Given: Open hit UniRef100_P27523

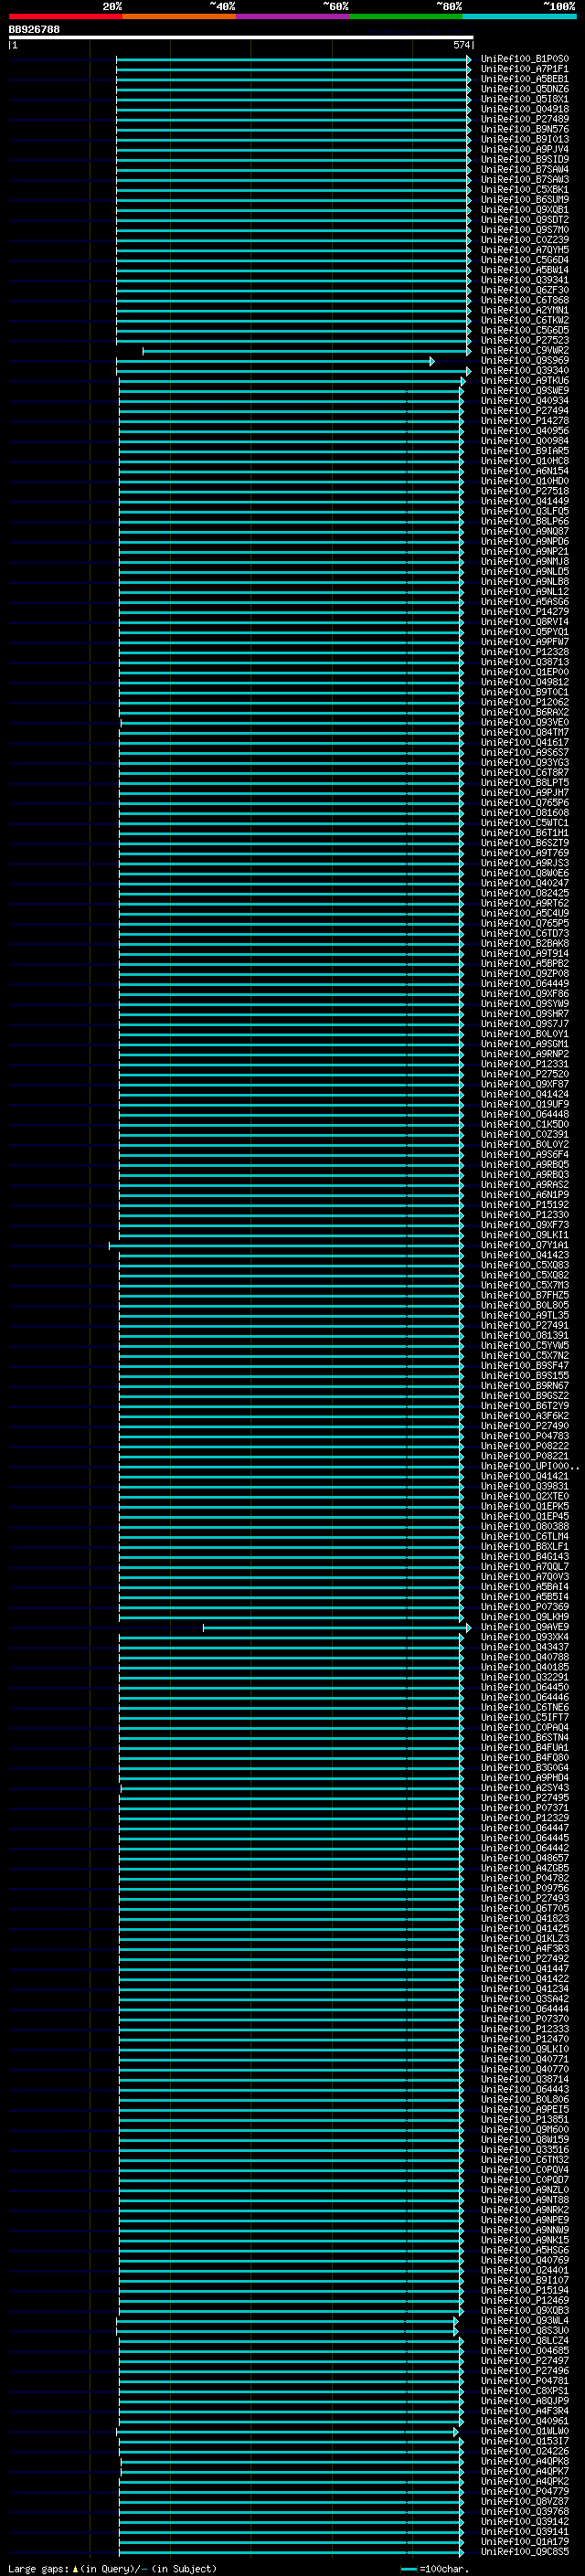Looking at the screenshot, I should (x=524, y=340).
